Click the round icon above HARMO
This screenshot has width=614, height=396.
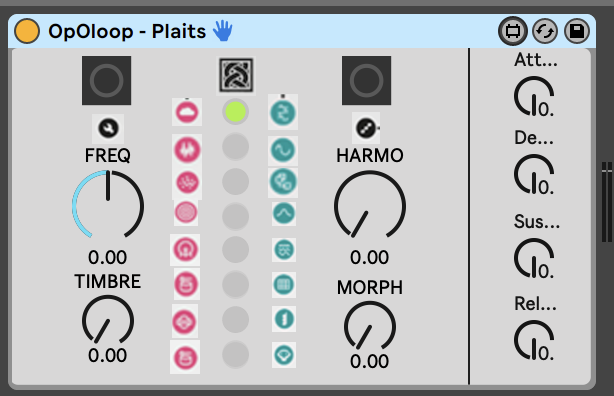click(x=366, y=128)
